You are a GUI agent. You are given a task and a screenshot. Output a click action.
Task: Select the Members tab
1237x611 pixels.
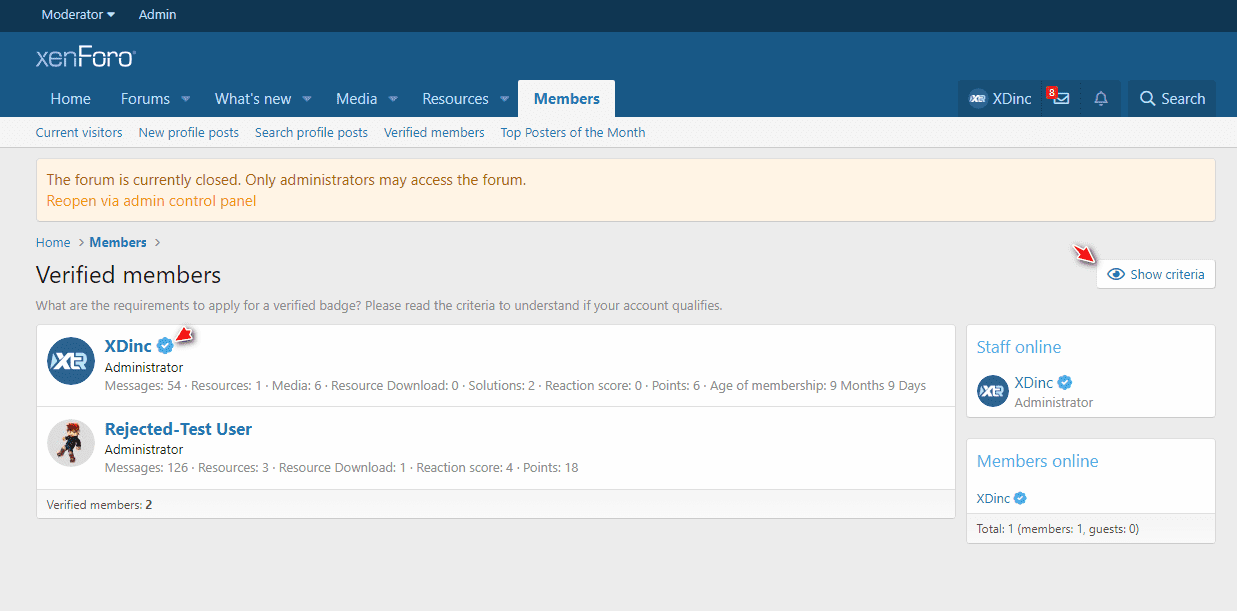566,98
